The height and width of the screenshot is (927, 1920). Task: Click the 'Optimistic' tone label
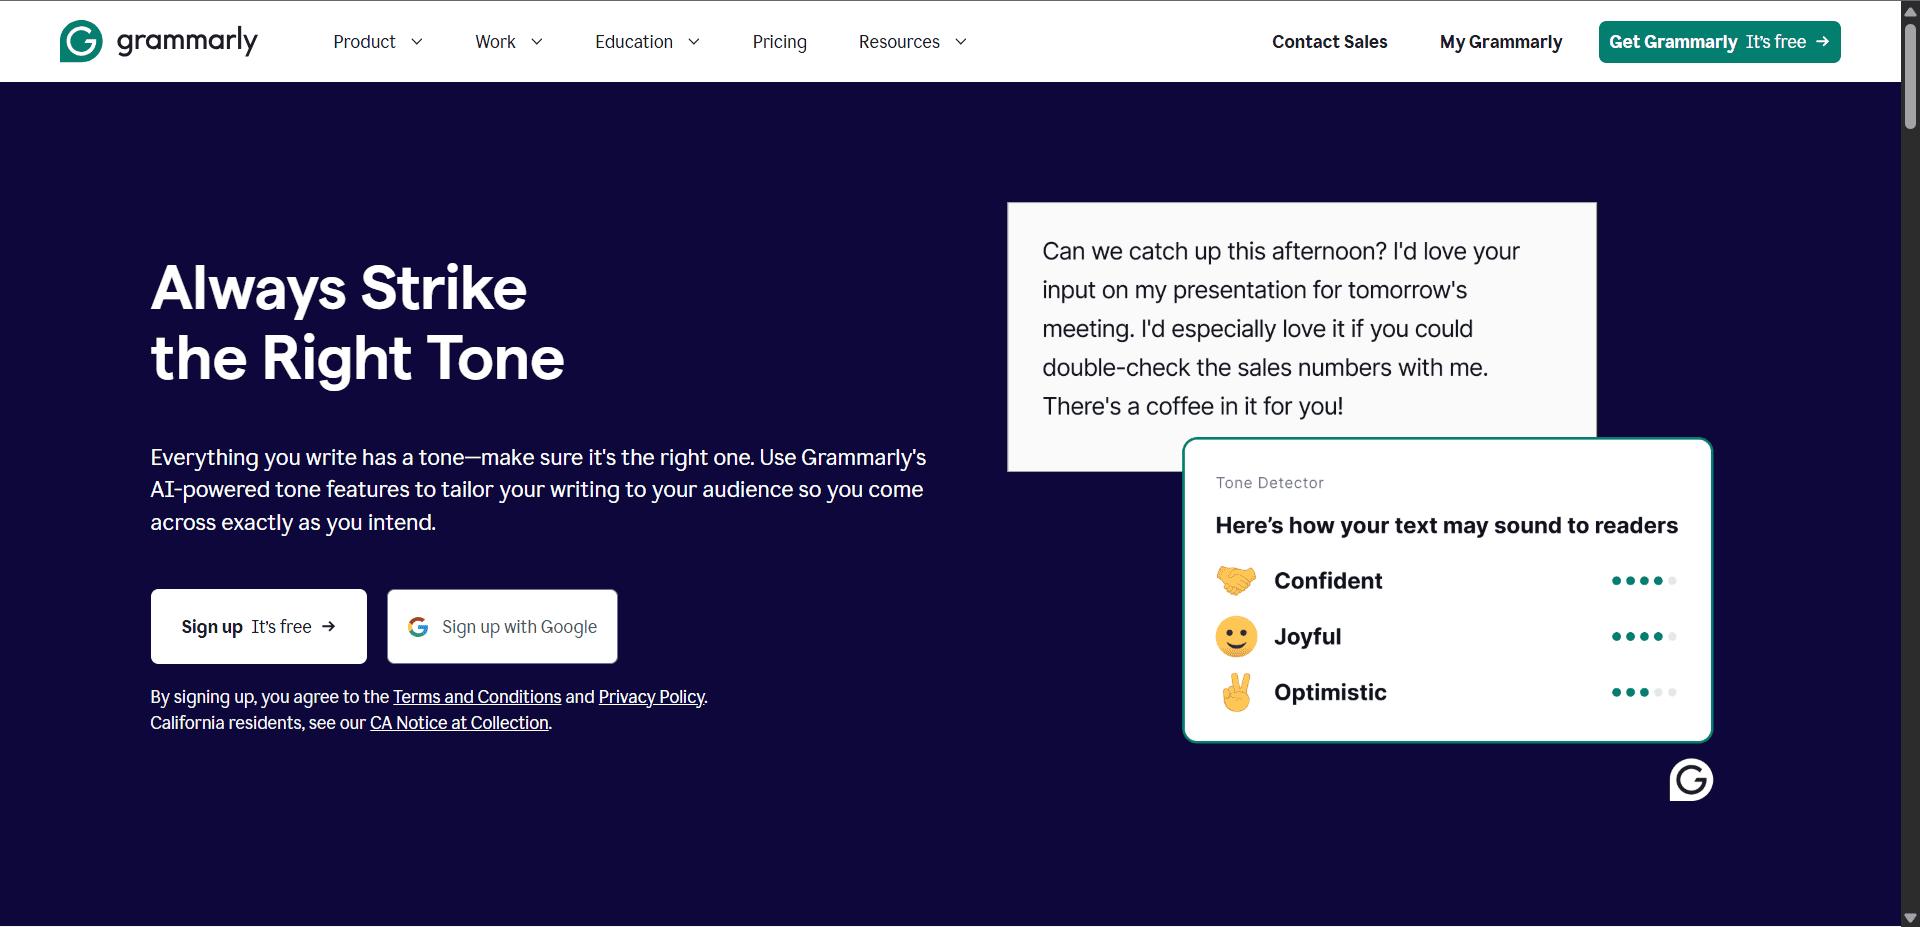pos(1330,692)
